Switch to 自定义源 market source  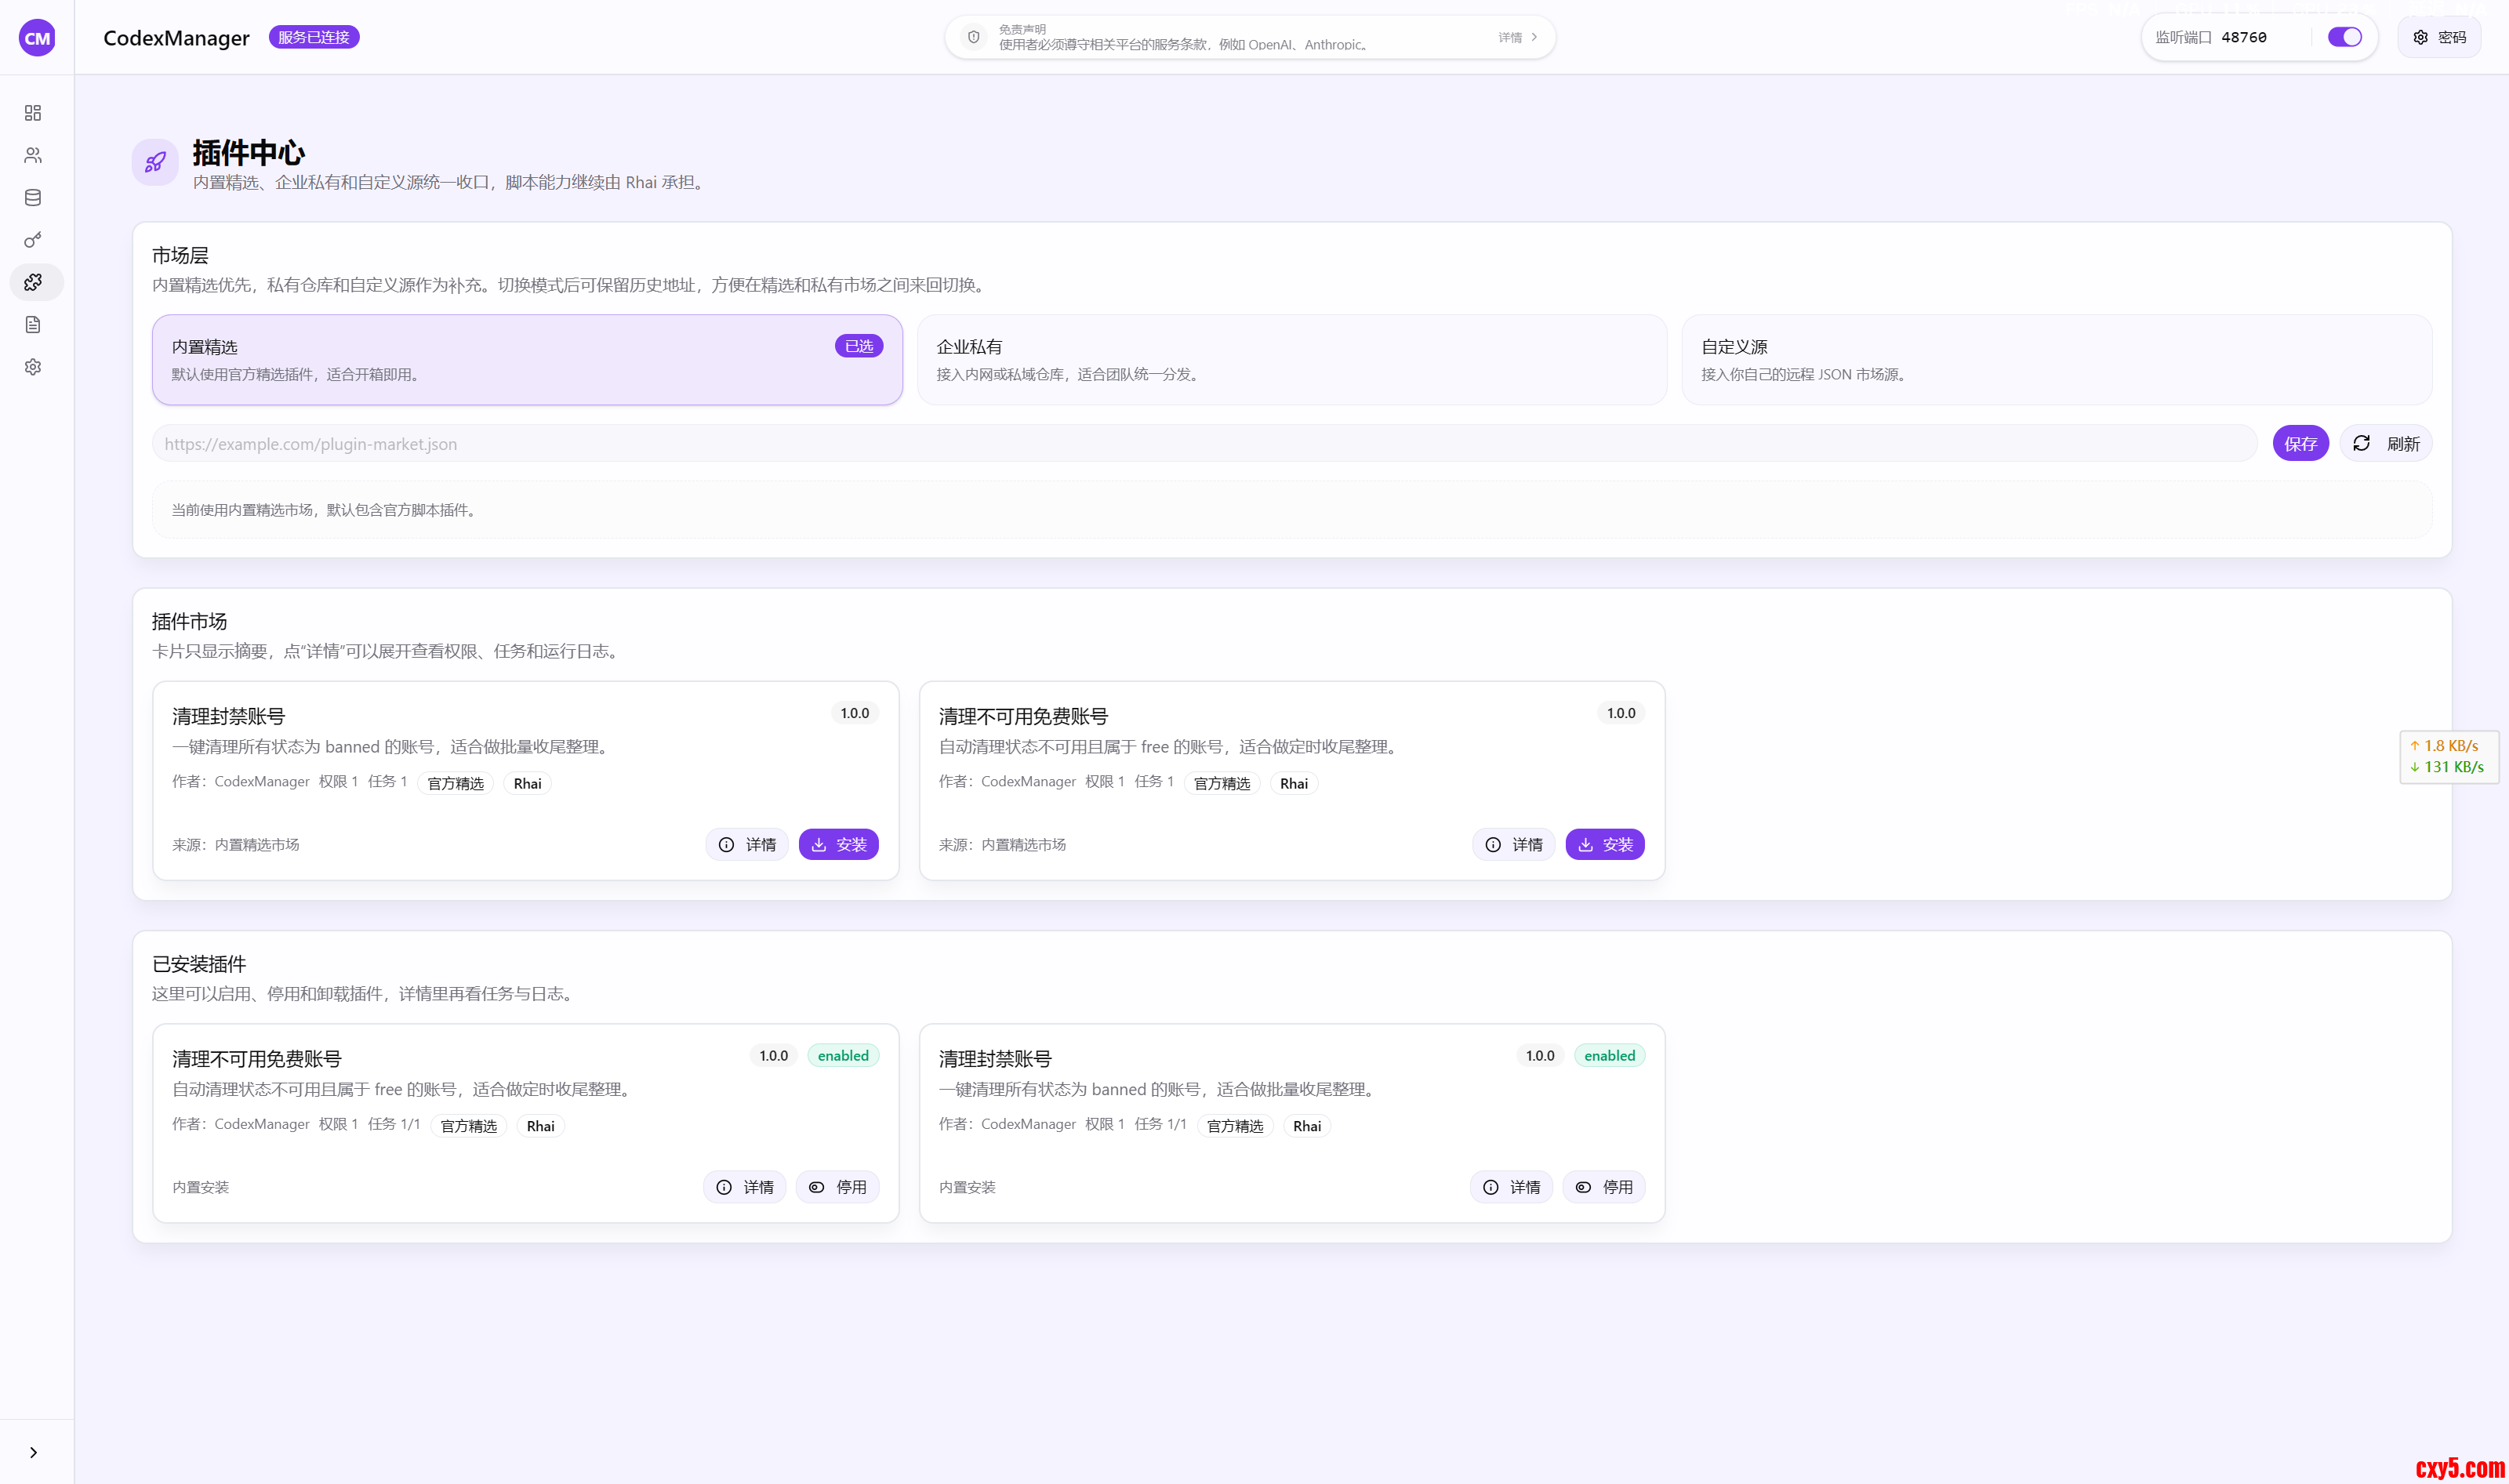(x=2056, y=360)
